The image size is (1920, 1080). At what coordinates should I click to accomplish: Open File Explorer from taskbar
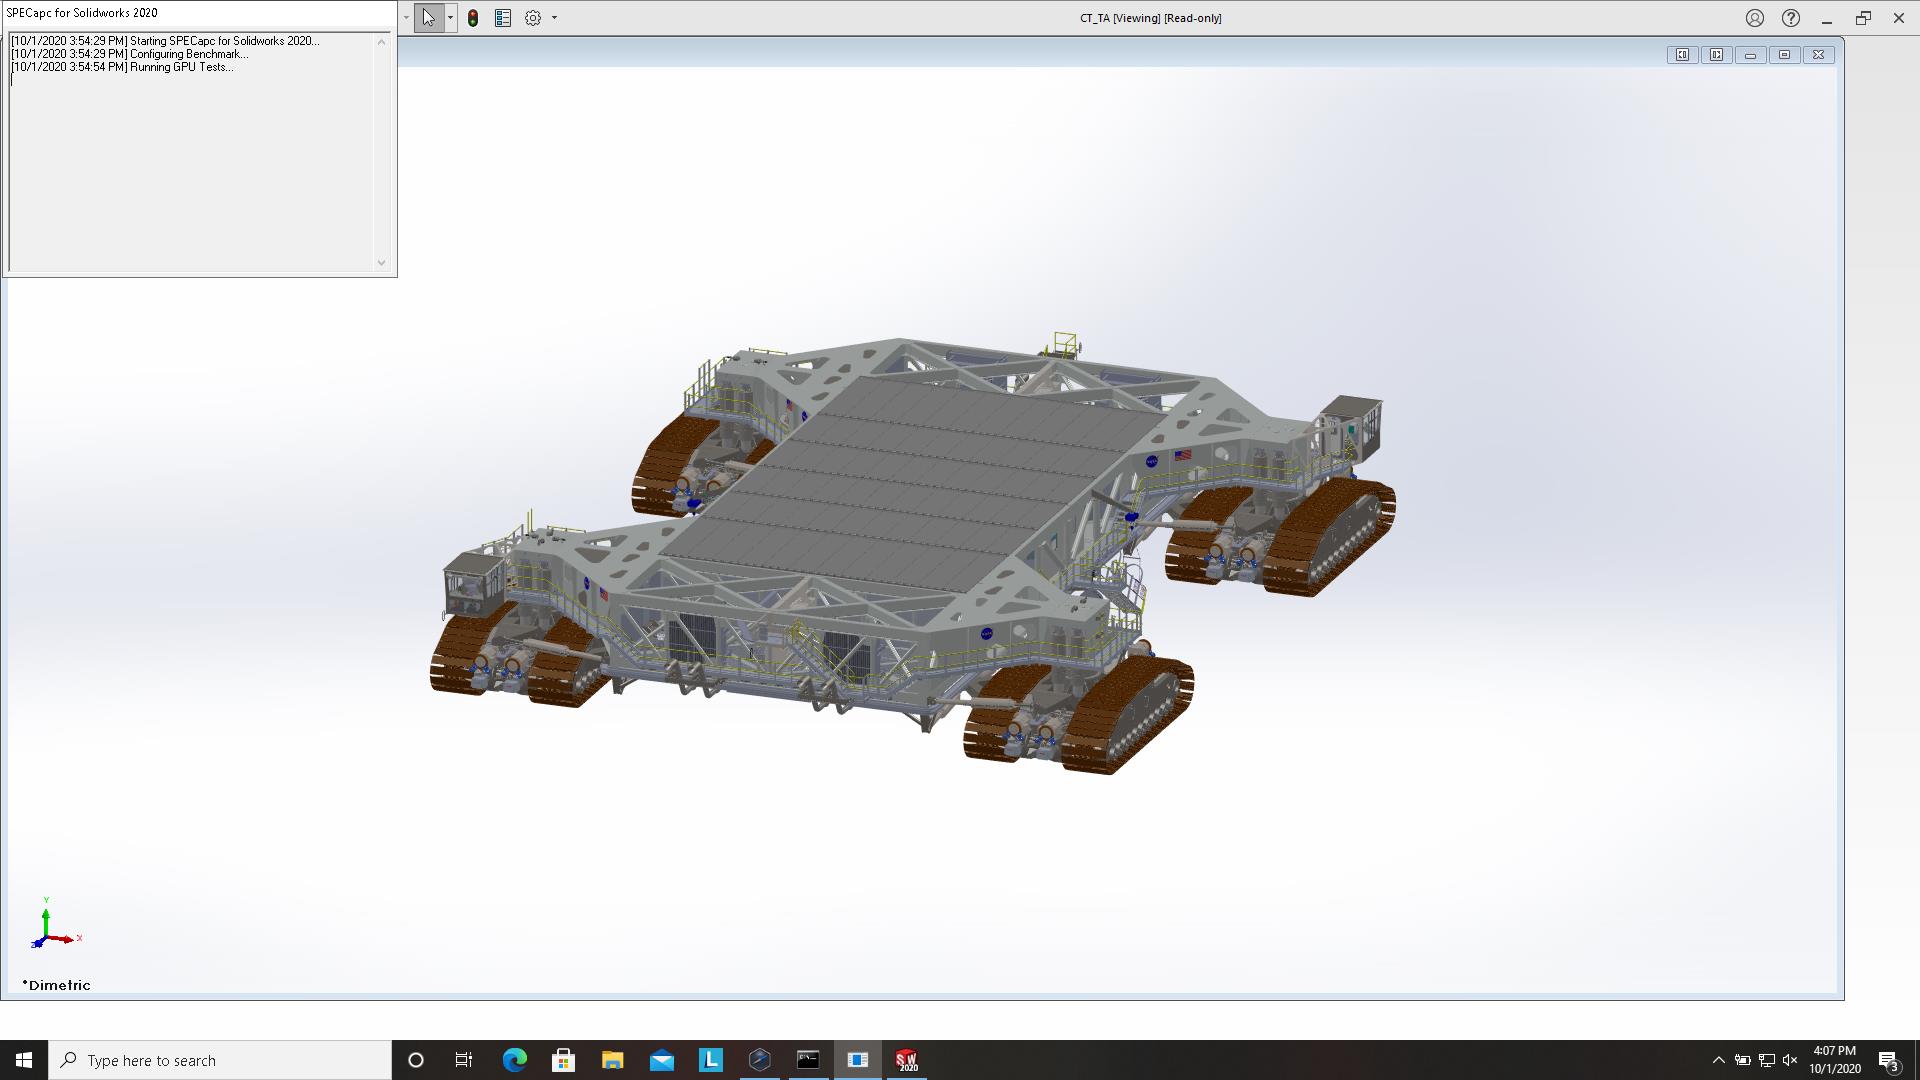pos(612,1060)
